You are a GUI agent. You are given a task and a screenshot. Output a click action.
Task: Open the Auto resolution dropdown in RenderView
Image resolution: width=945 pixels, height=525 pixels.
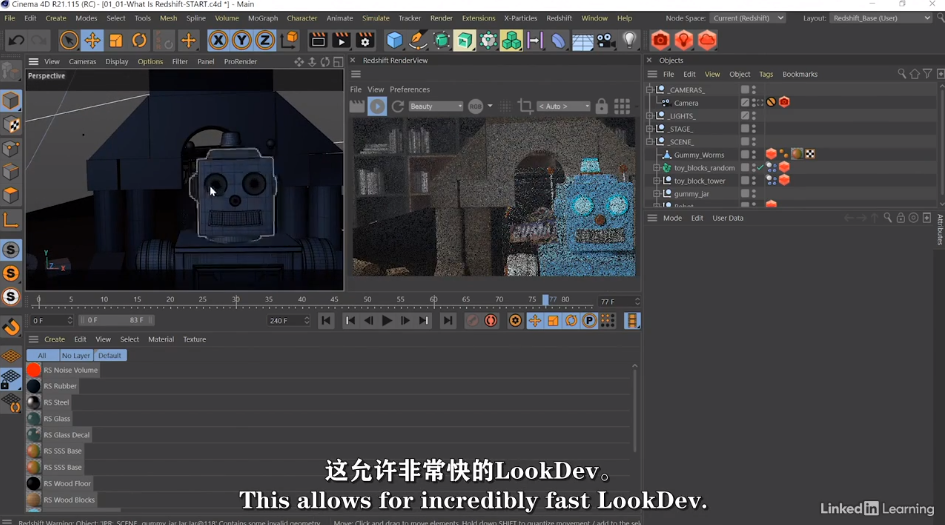[564, 106]
